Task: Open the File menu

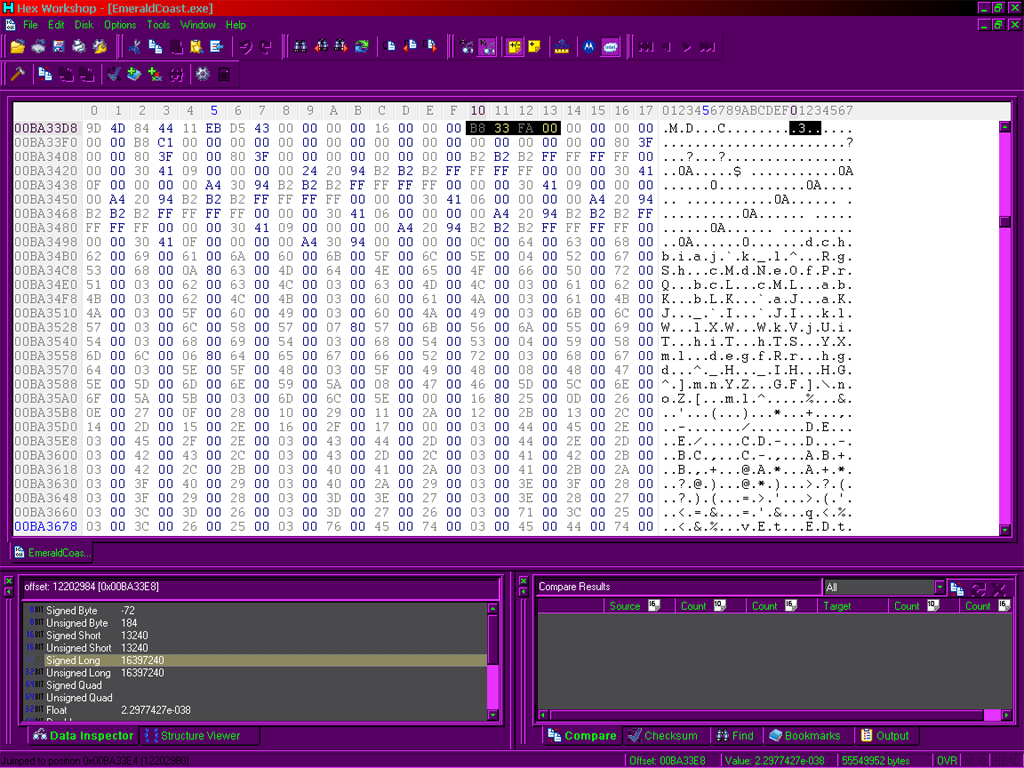Action: point(31,25)
